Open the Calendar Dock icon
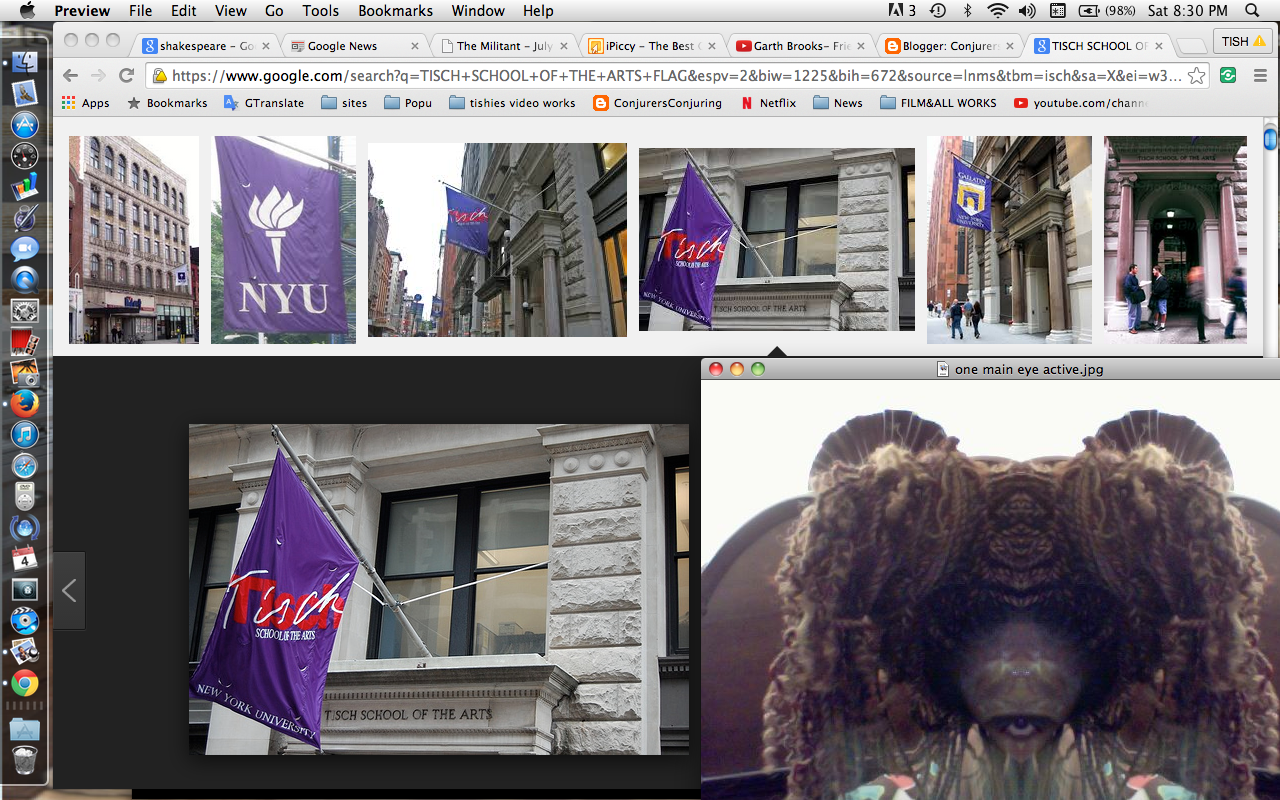Image resolution: width=1280 pixels, height=800 pixels. [24, 558]
